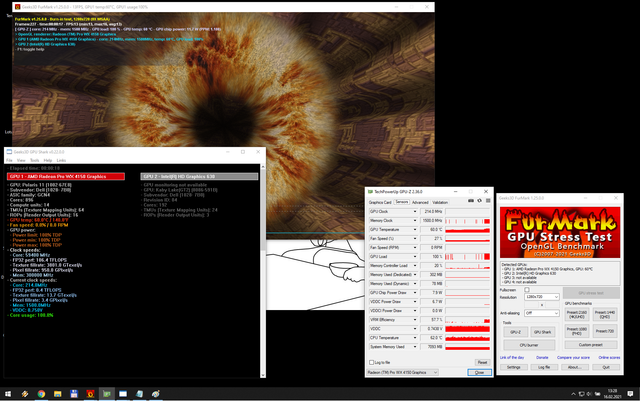
Task: Run Preset:2160 (4K/UHD) benchmark
Action: coord(577,314)
